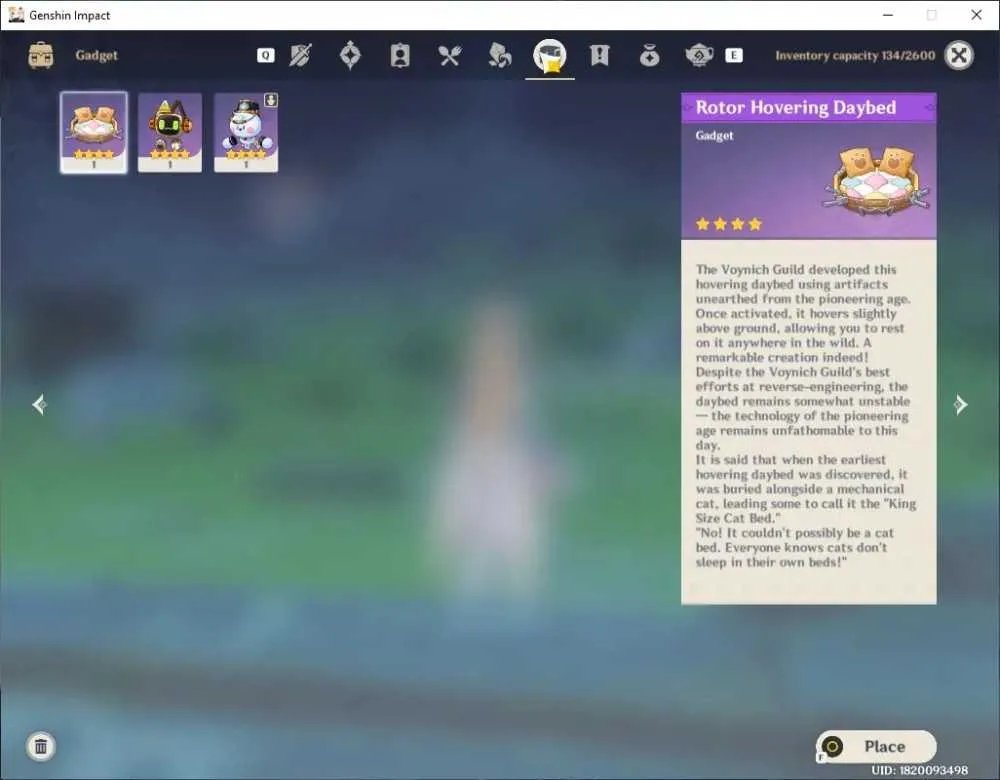
Task: Close the inventory with the X button
Action: (x=959, y=55)
